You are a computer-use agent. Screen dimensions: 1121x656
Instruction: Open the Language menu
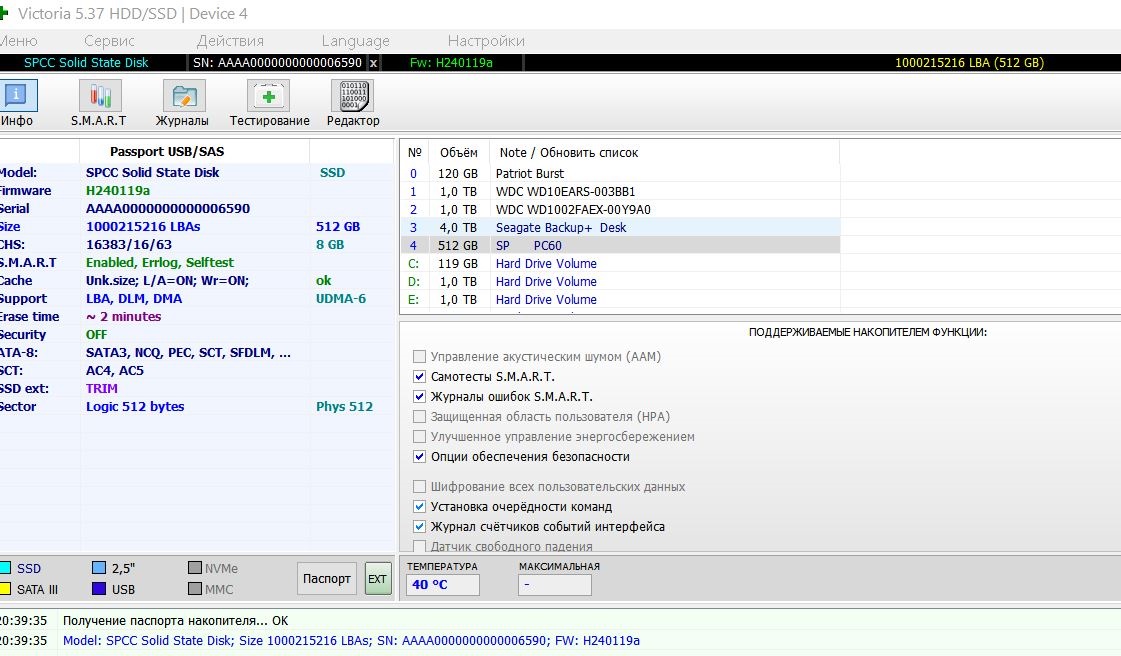pos(355,41)
